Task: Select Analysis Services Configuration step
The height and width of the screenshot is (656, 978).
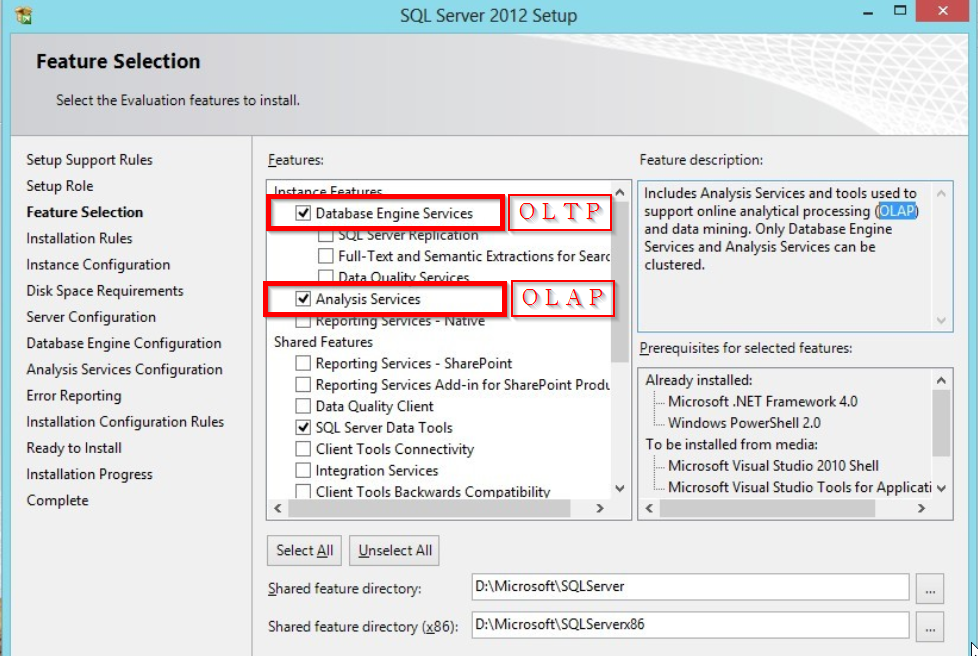Action: [x=124, y=369]
